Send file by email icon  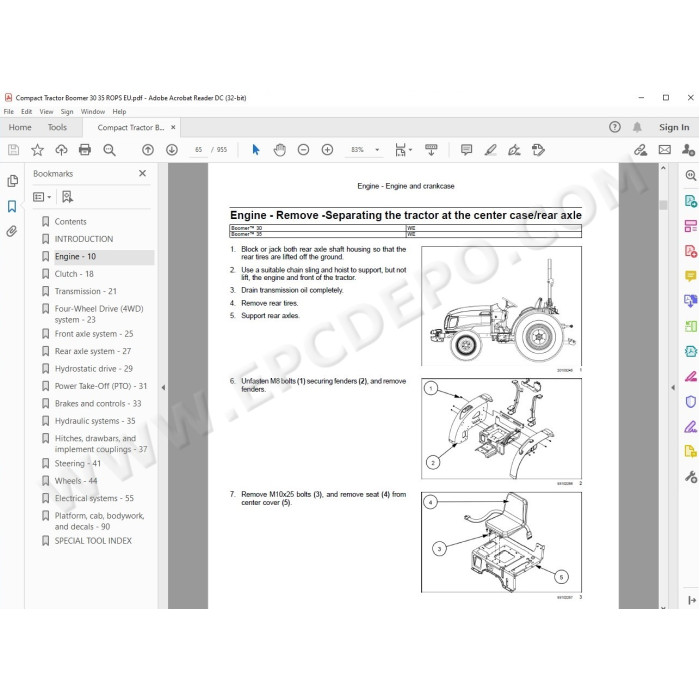665,150
